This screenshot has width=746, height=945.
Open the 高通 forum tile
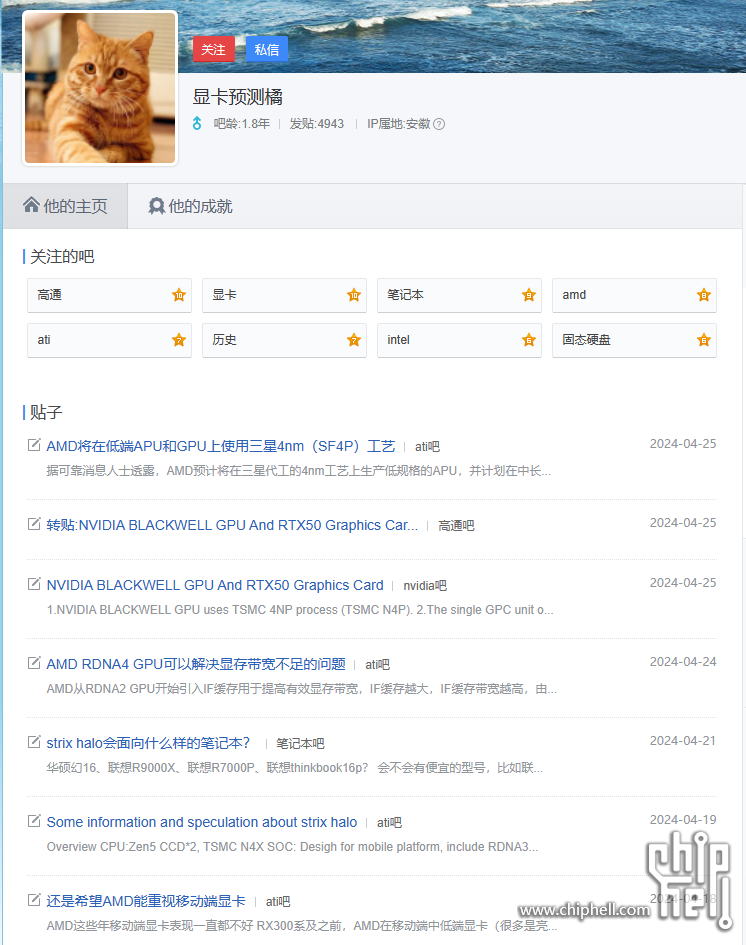pos(109,295)
